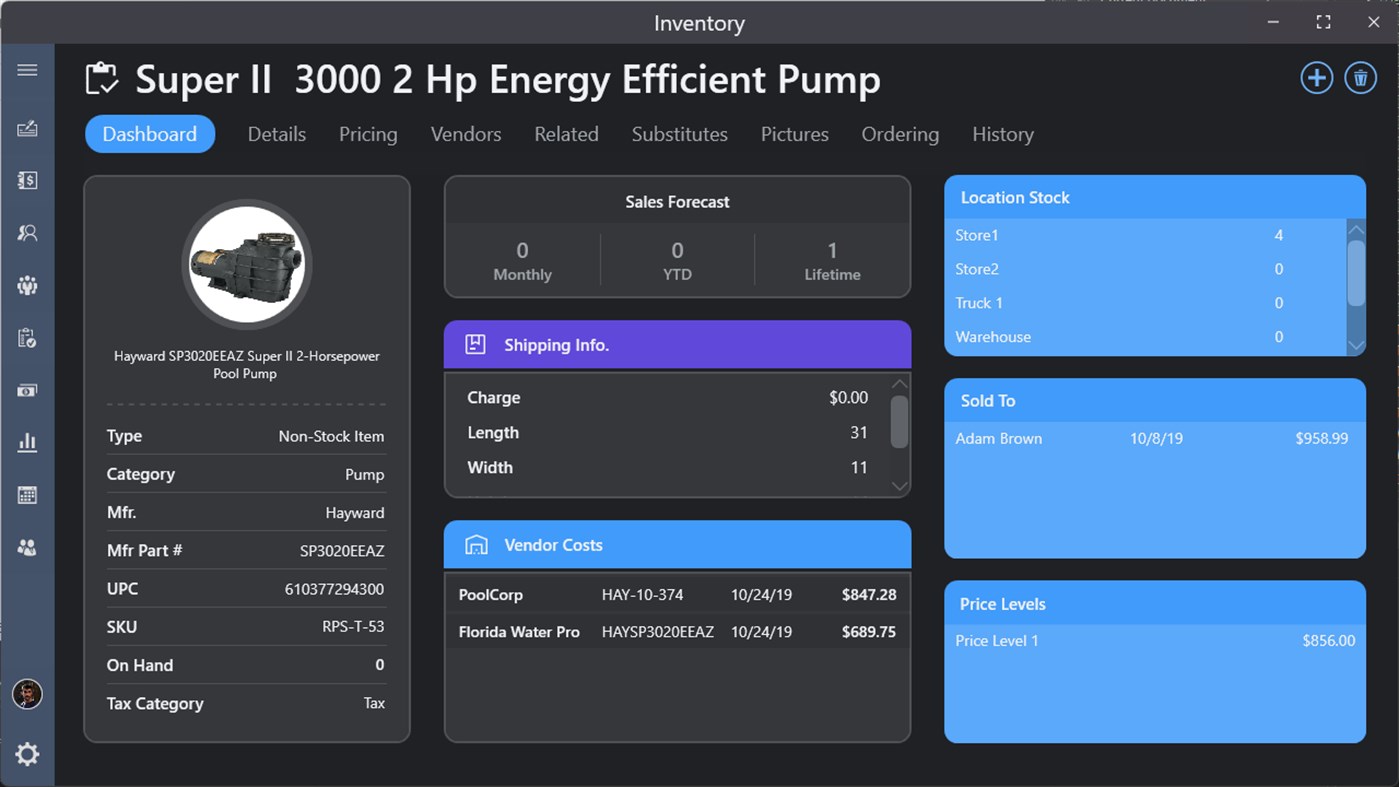1399x787 pixels.
Task: Open the Pricing tab
Action: 368,134
